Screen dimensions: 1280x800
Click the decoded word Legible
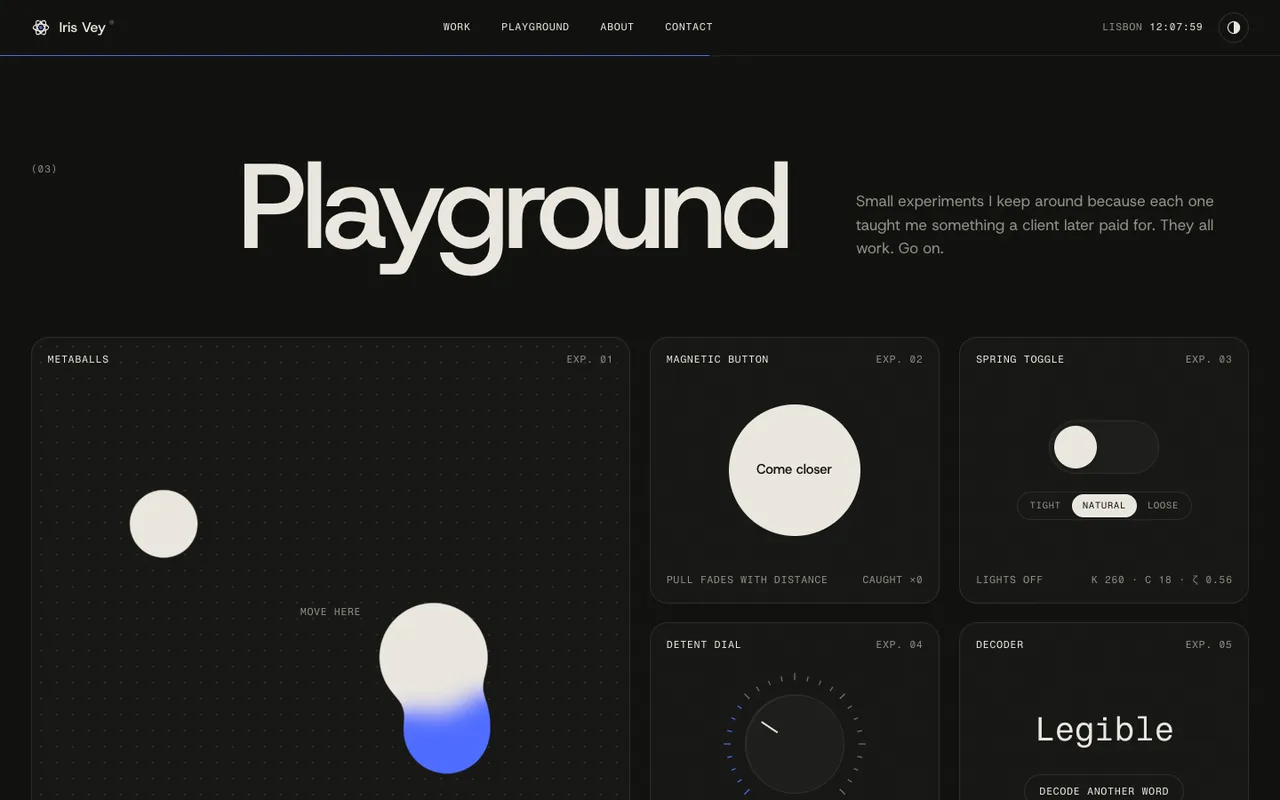(1104, 729)
